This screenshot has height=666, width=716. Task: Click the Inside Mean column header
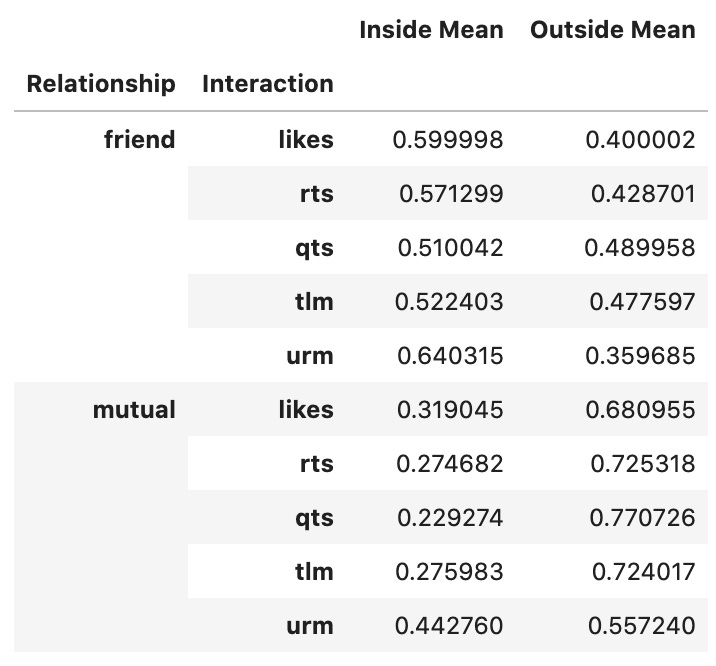(x=431, y=31)
